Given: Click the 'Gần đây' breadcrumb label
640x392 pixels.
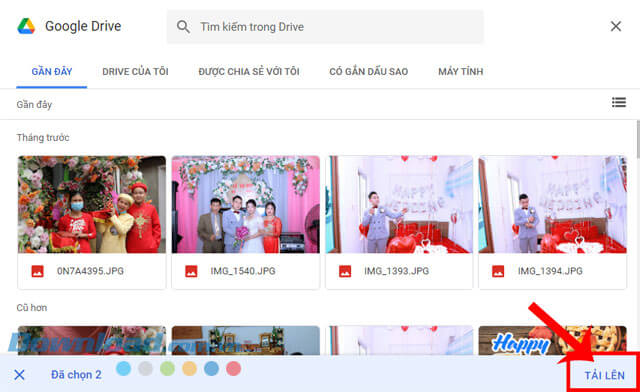Looking at the screenshot, I should click(34, 105).
